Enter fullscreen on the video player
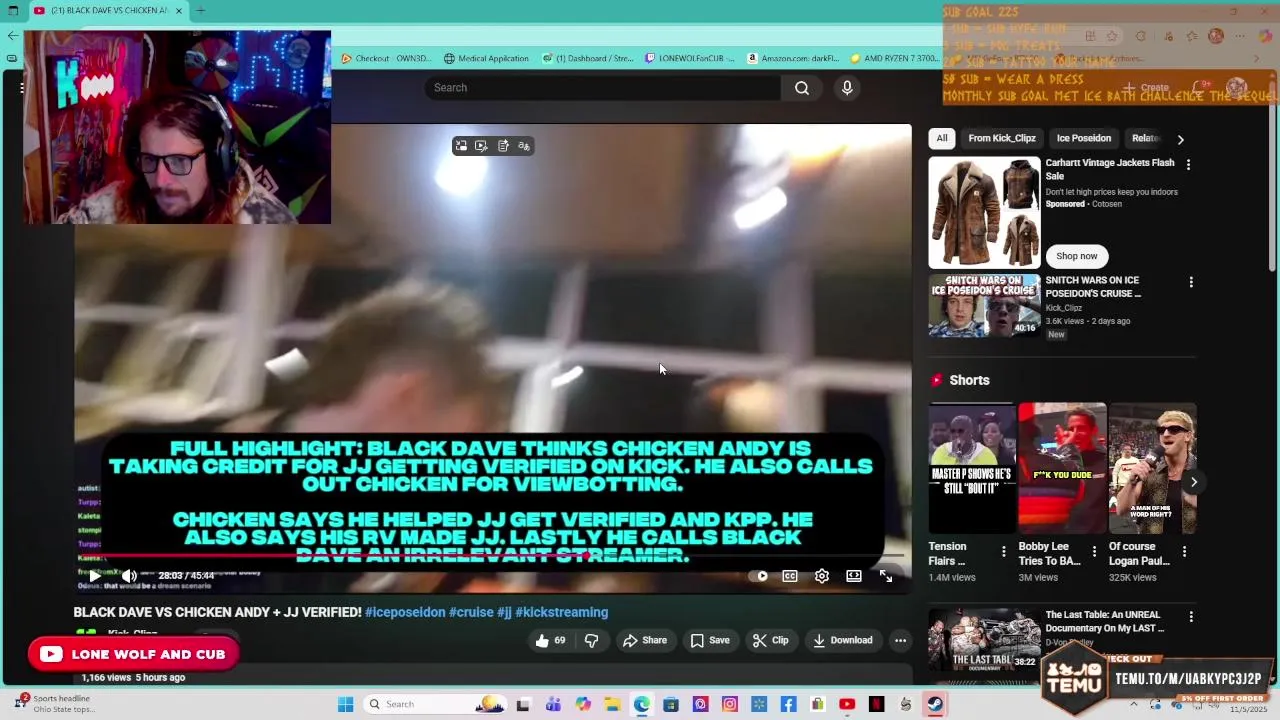Image resolution: width=1280 pixels, height=720 pixels. [886, 576]
